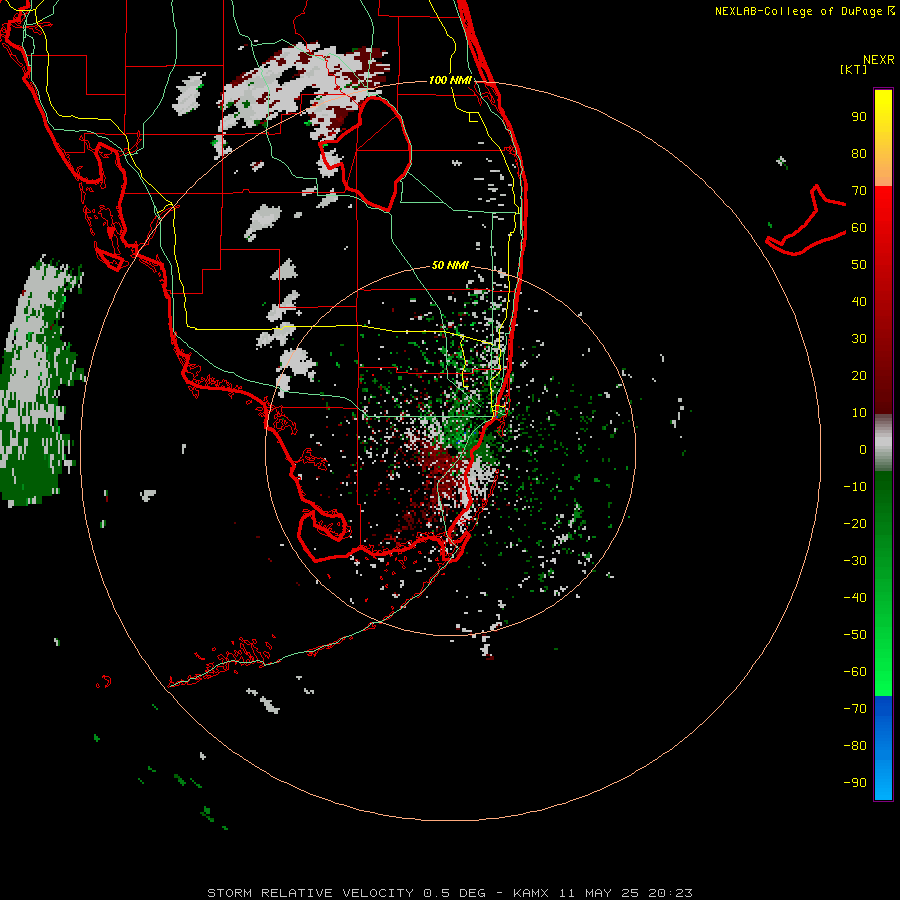Screen dimensions: 900x900
Task: Click the -90 value on the scale
Action: pos(855,783)
